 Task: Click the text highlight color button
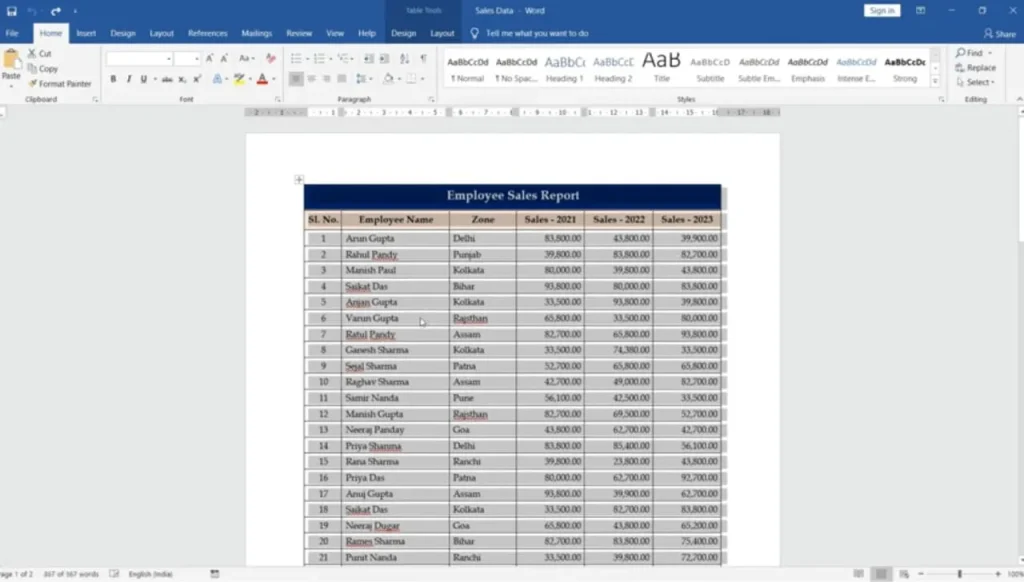click(239, 79)
